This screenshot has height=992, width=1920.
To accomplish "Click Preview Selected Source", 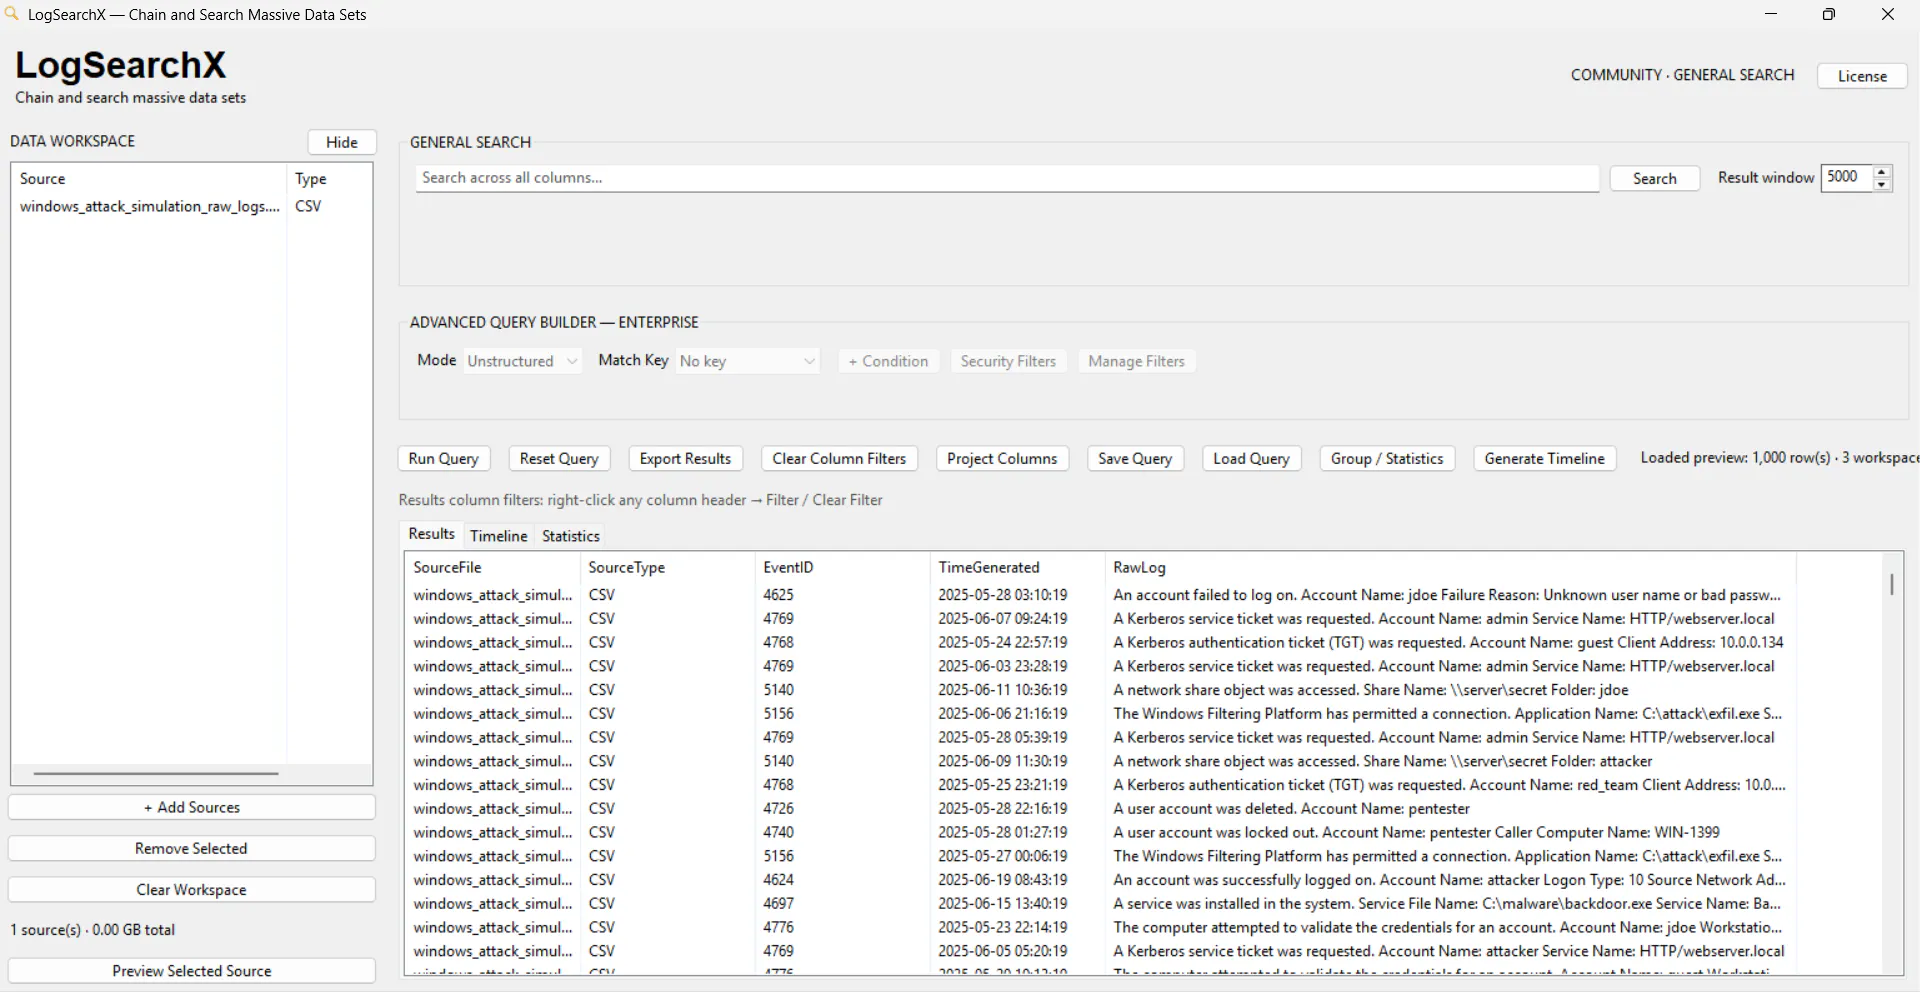I will (x=192, y=970).
